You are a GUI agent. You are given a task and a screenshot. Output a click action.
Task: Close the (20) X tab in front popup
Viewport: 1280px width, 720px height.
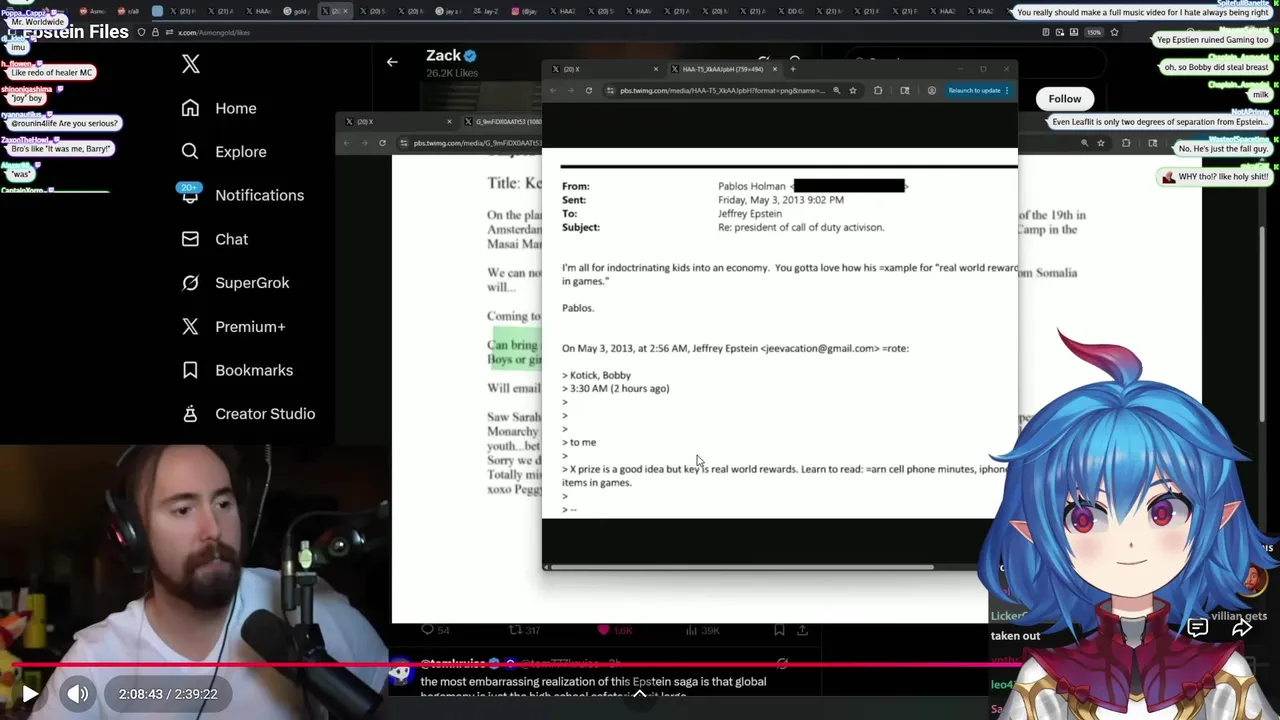pyautogui.click(x=656, y=69)
